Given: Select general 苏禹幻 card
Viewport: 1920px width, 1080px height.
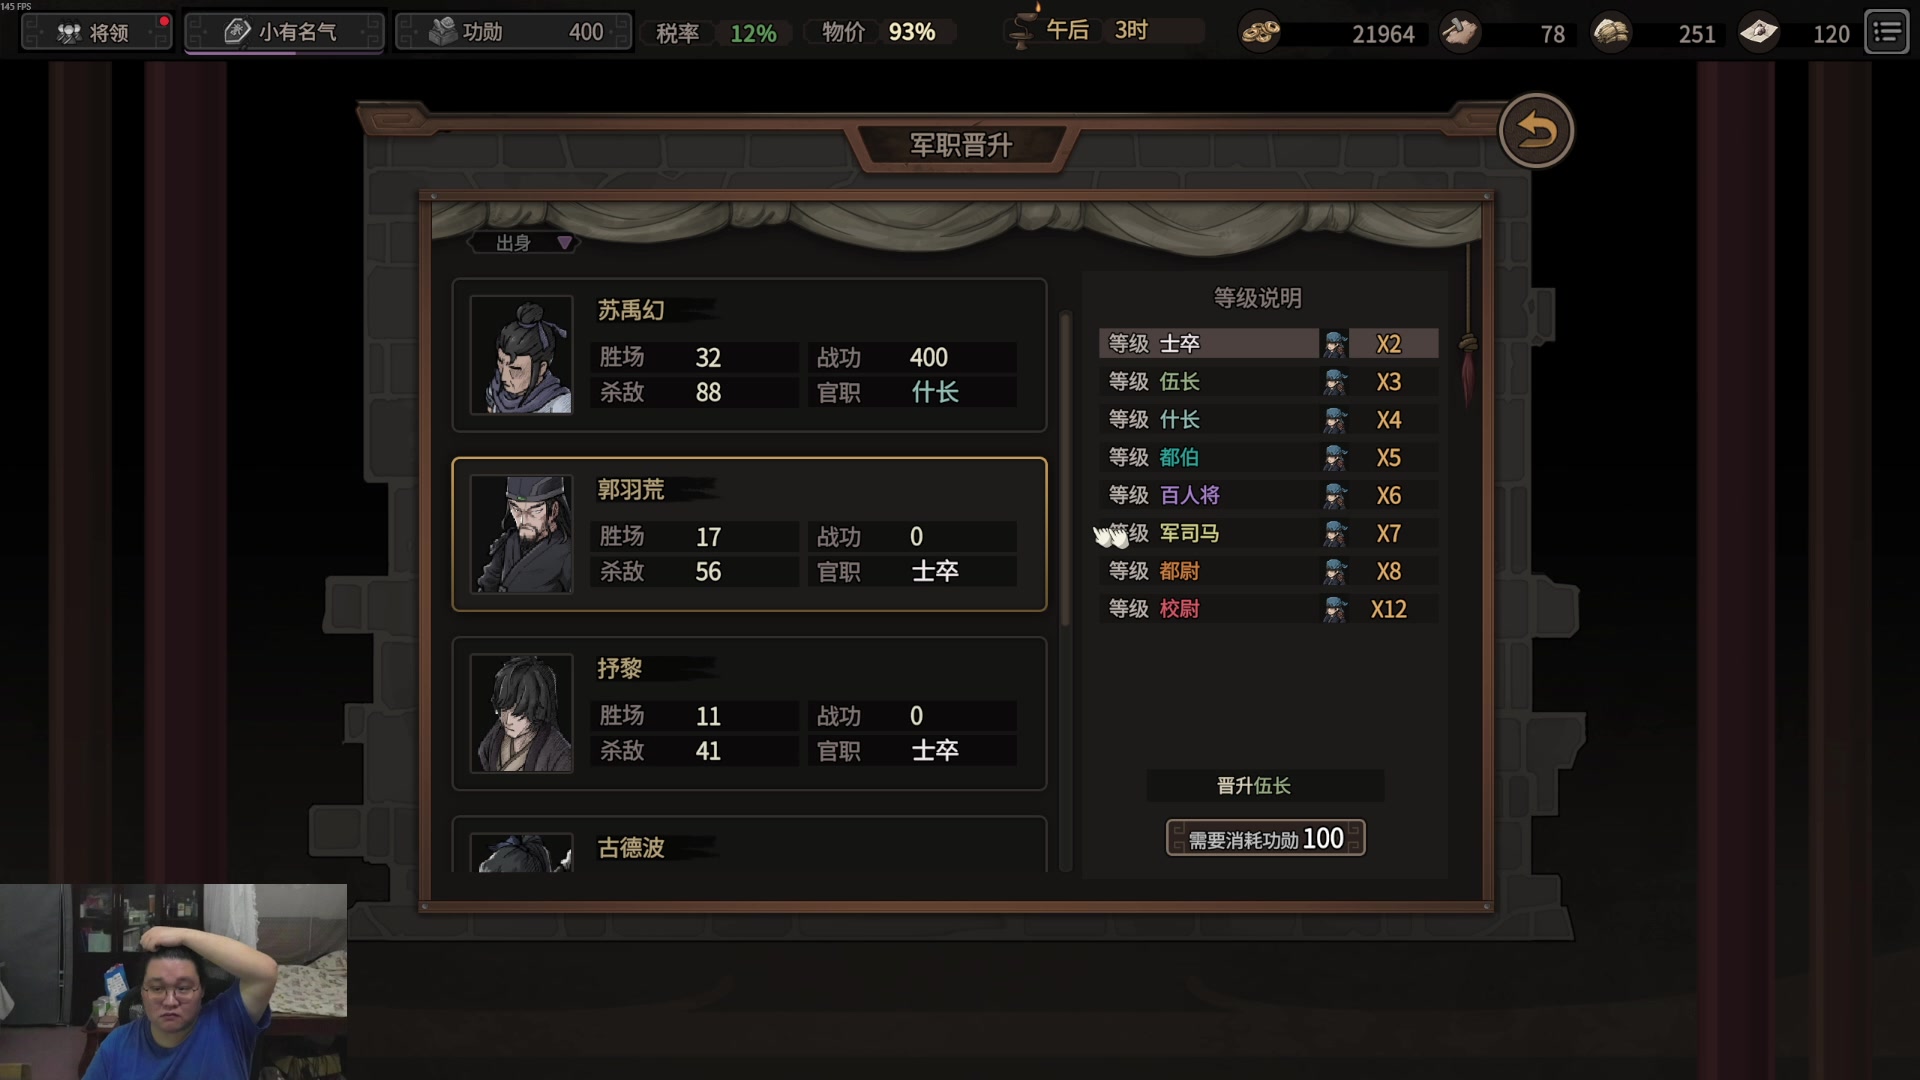Looking at the screenshot, I should pyautogui.click(x=749, y=356).
